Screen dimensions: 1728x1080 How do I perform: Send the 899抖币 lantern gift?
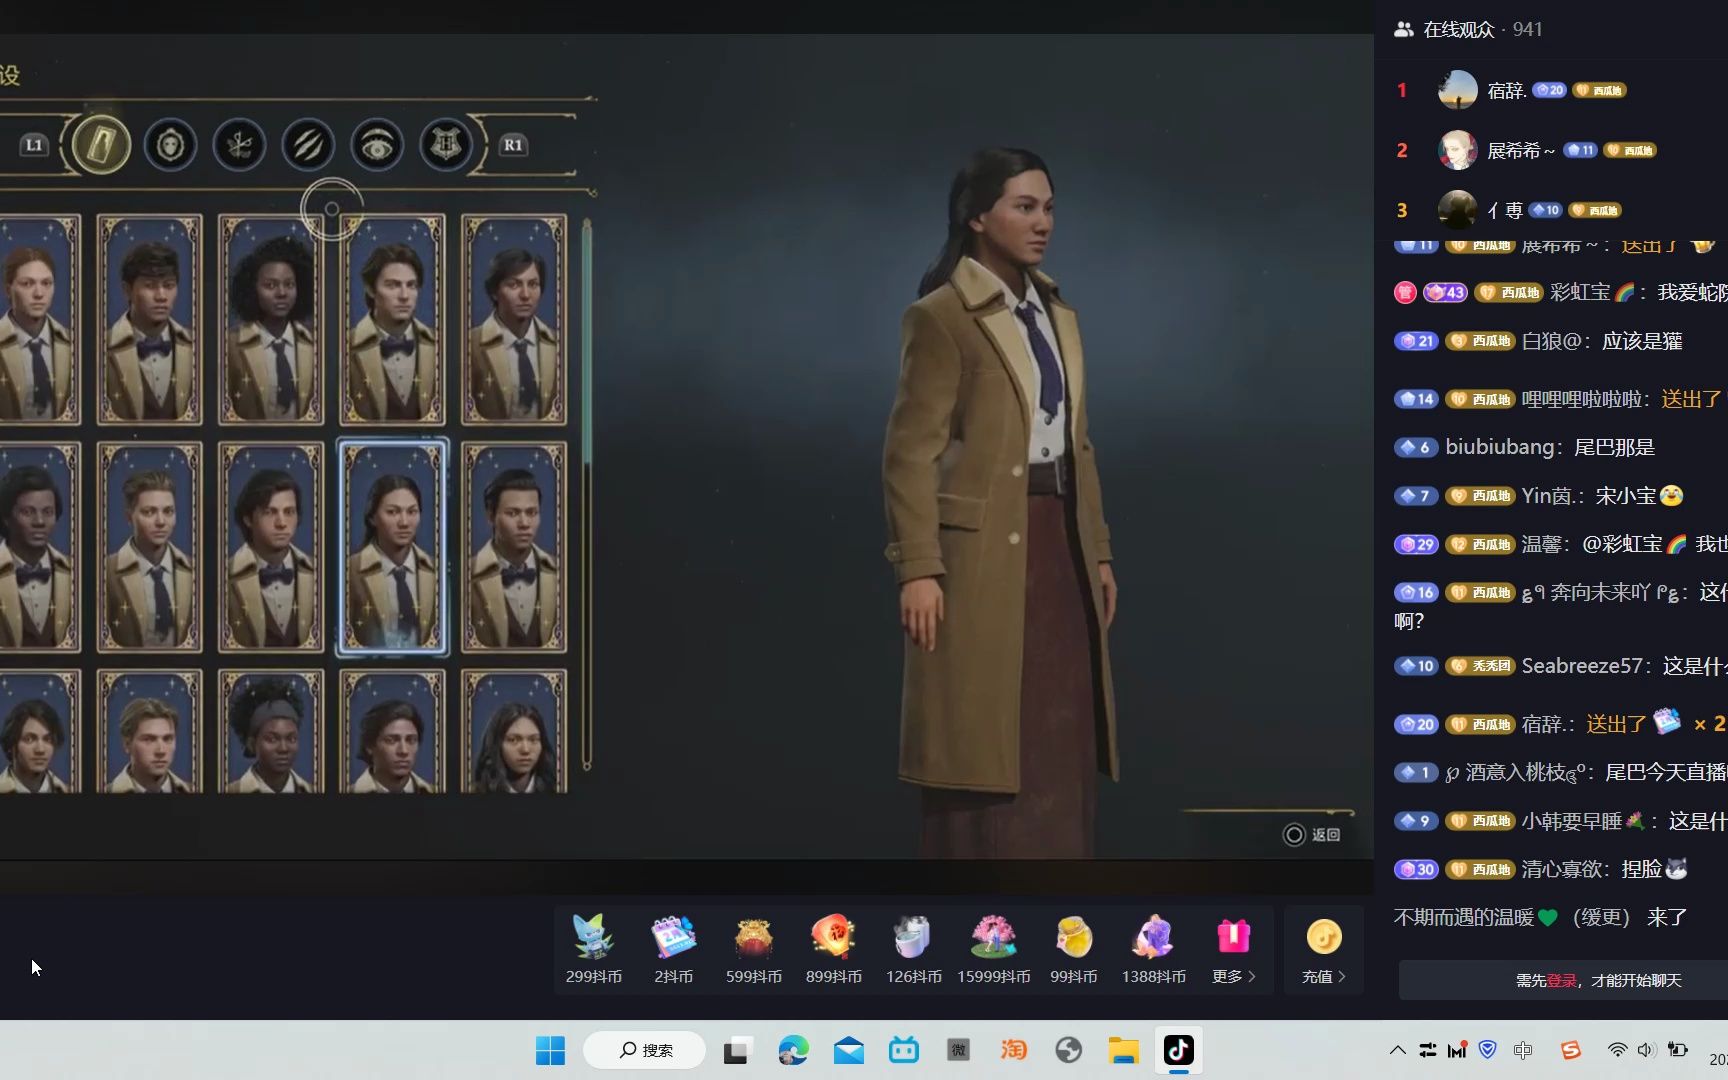pos(834,950)
